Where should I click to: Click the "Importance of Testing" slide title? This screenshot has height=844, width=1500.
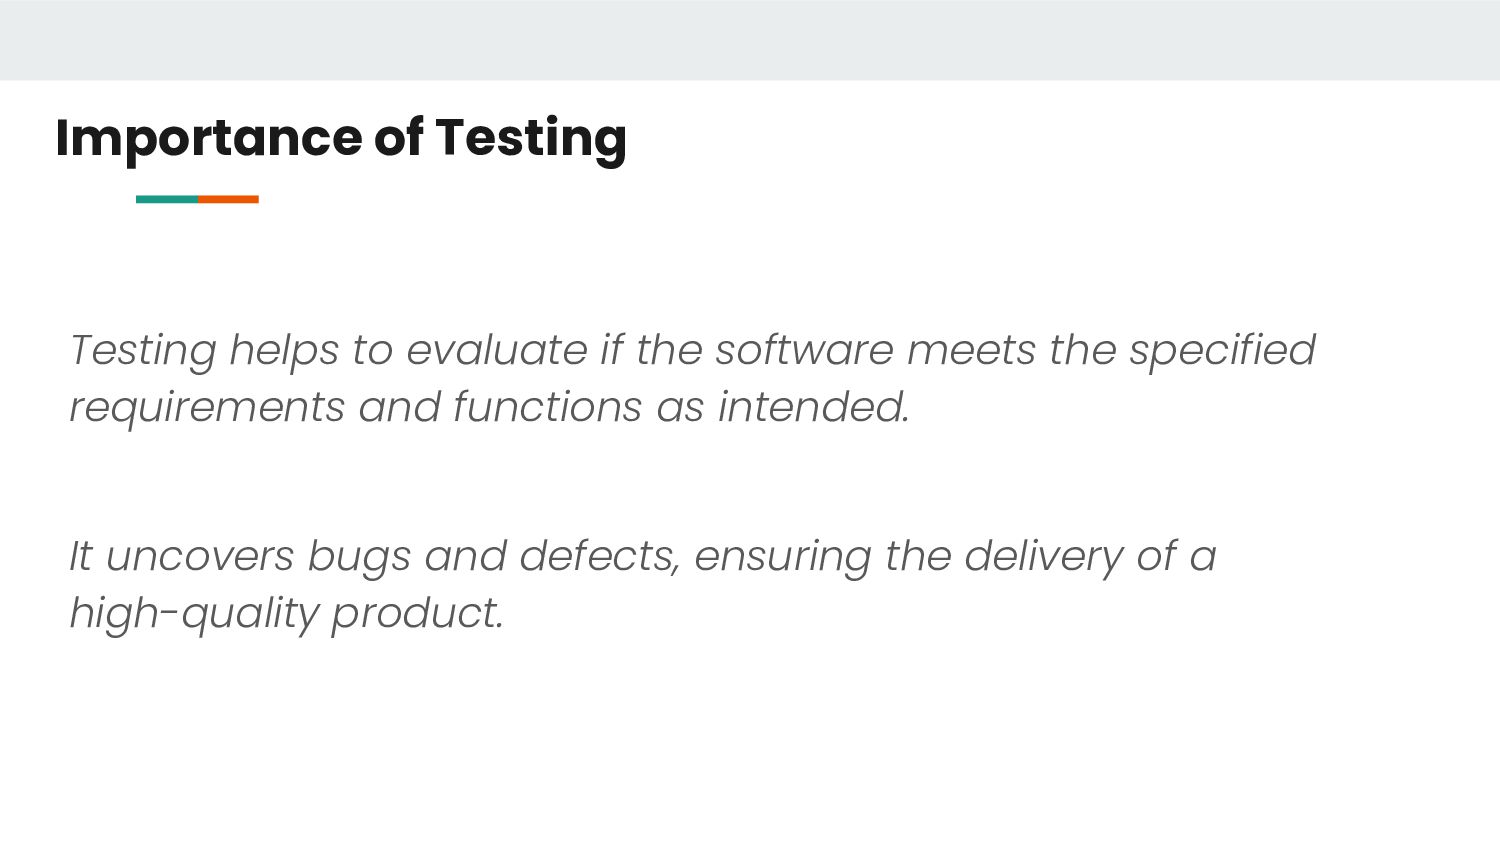coord(340,137)
